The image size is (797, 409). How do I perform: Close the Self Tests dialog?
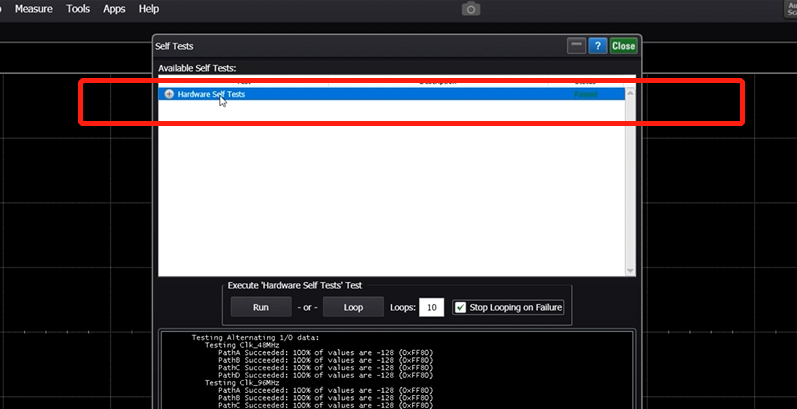(x=623, y=46)
